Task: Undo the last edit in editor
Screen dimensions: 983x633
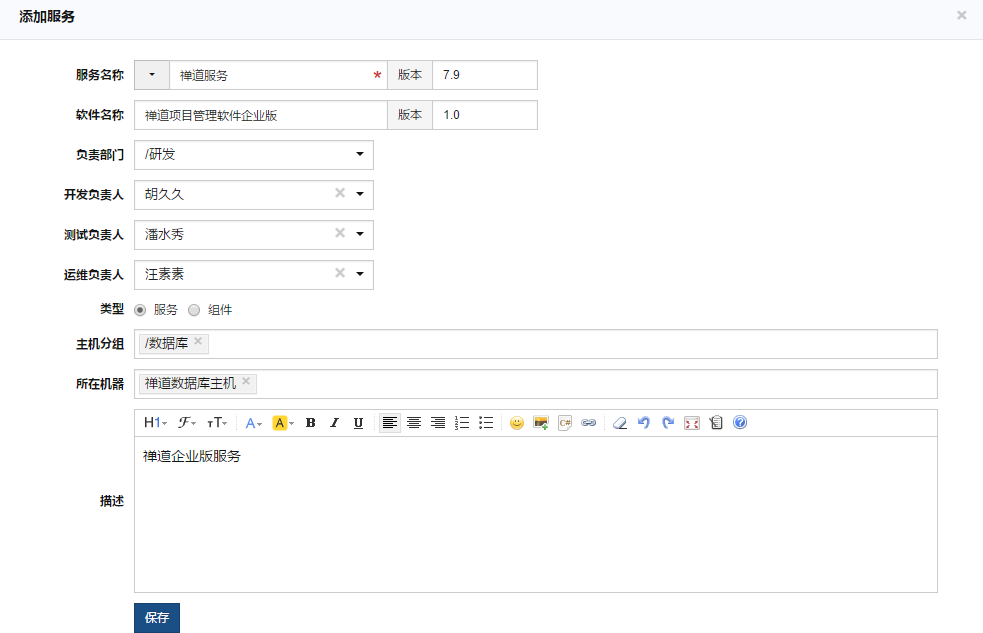Action: [644, 423]
